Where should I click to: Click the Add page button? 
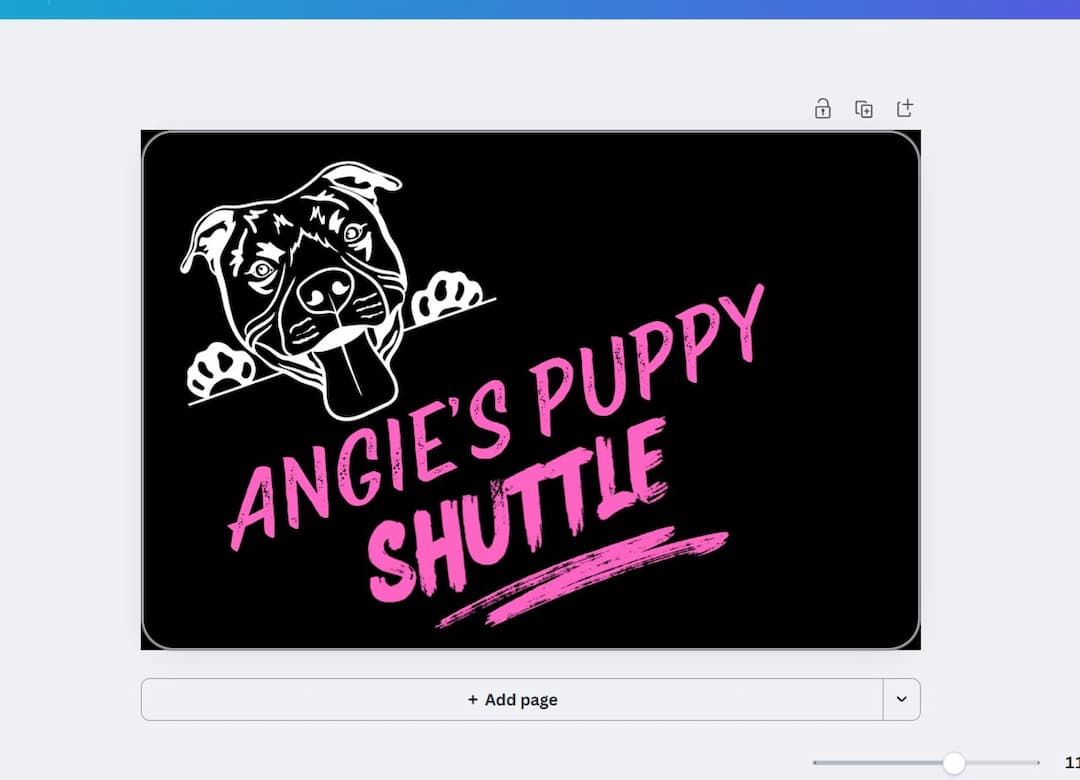512,699
